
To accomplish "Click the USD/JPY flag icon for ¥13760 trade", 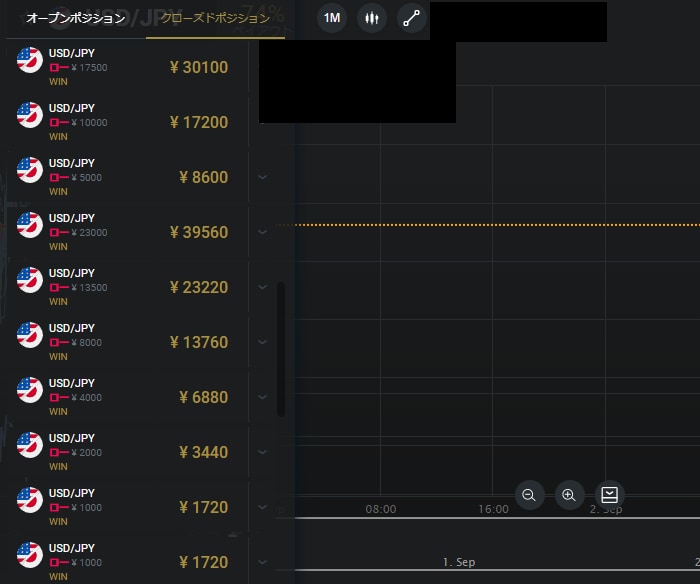I will pos(30,334).
